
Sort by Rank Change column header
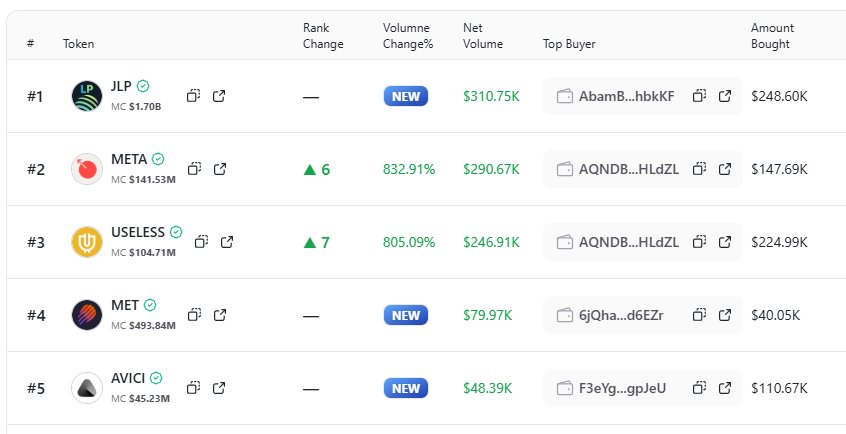[x=323, y=36]
